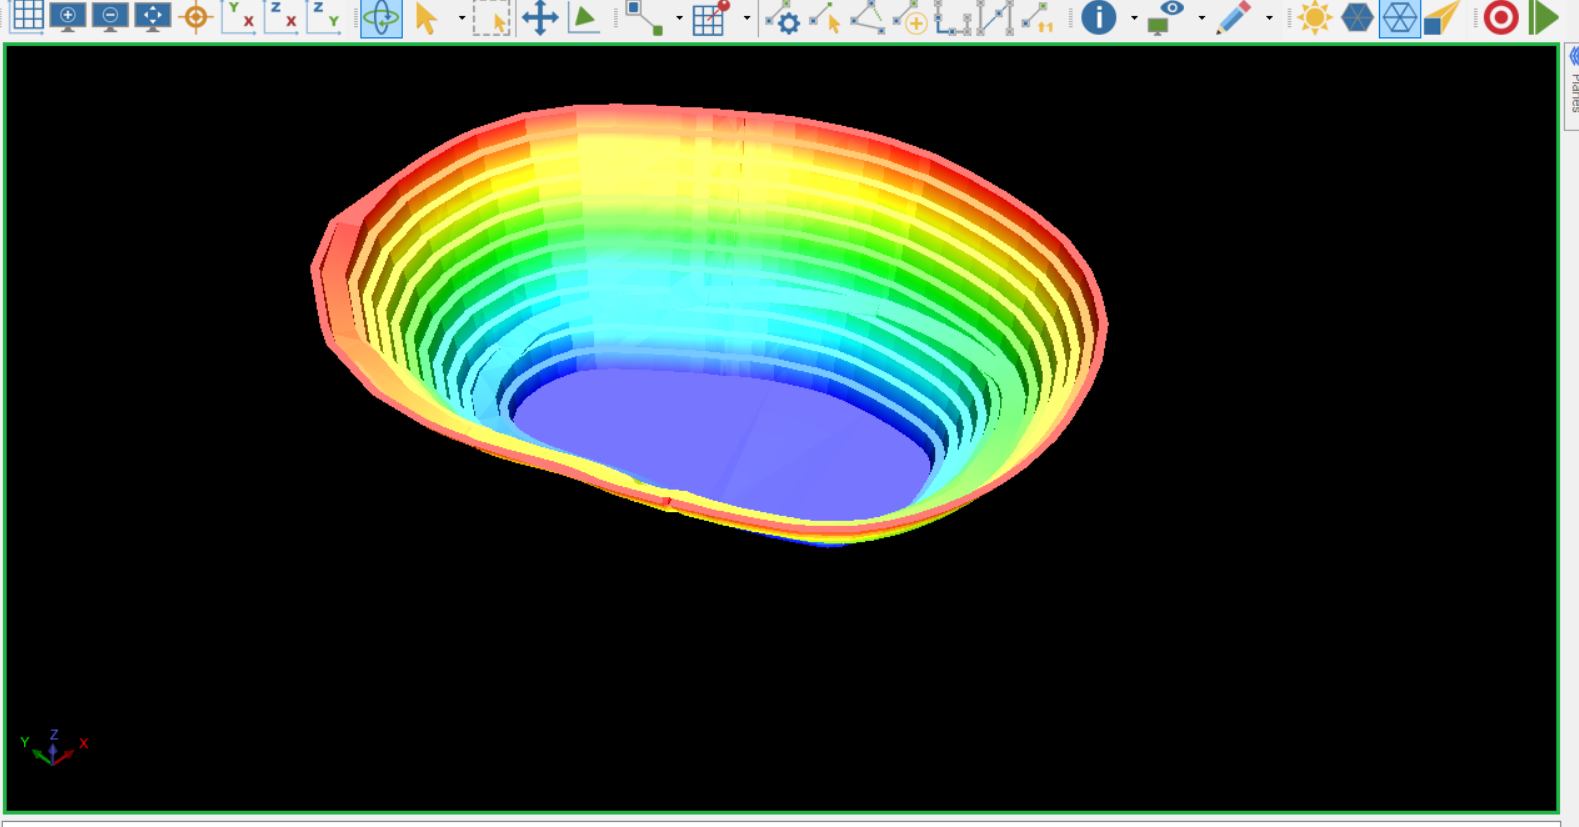The height and width of the screenshot is (827, 1579).
Task: Click the select point on line tool
Action: (x=825, y=18)
